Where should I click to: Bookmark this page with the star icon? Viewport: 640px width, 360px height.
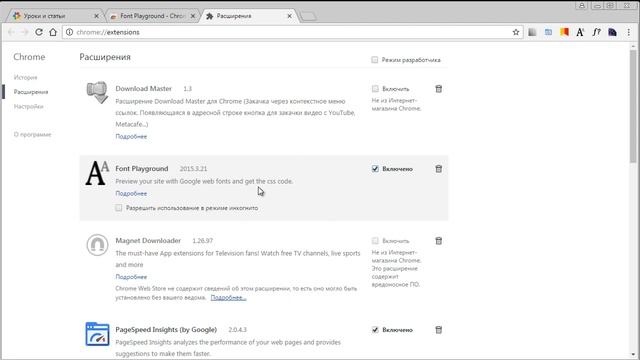tap(516, 32)
